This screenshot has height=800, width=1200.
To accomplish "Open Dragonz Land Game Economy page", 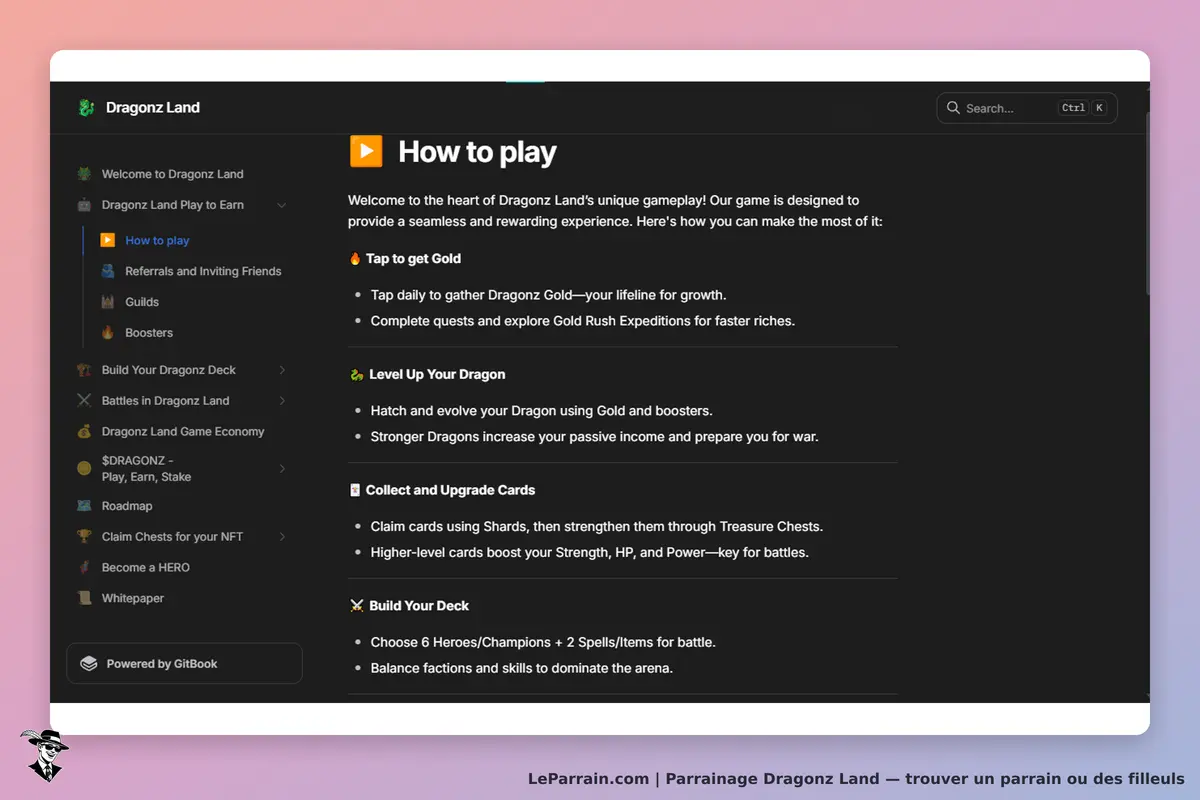I will pyautogui.click(x=183, y=432).
